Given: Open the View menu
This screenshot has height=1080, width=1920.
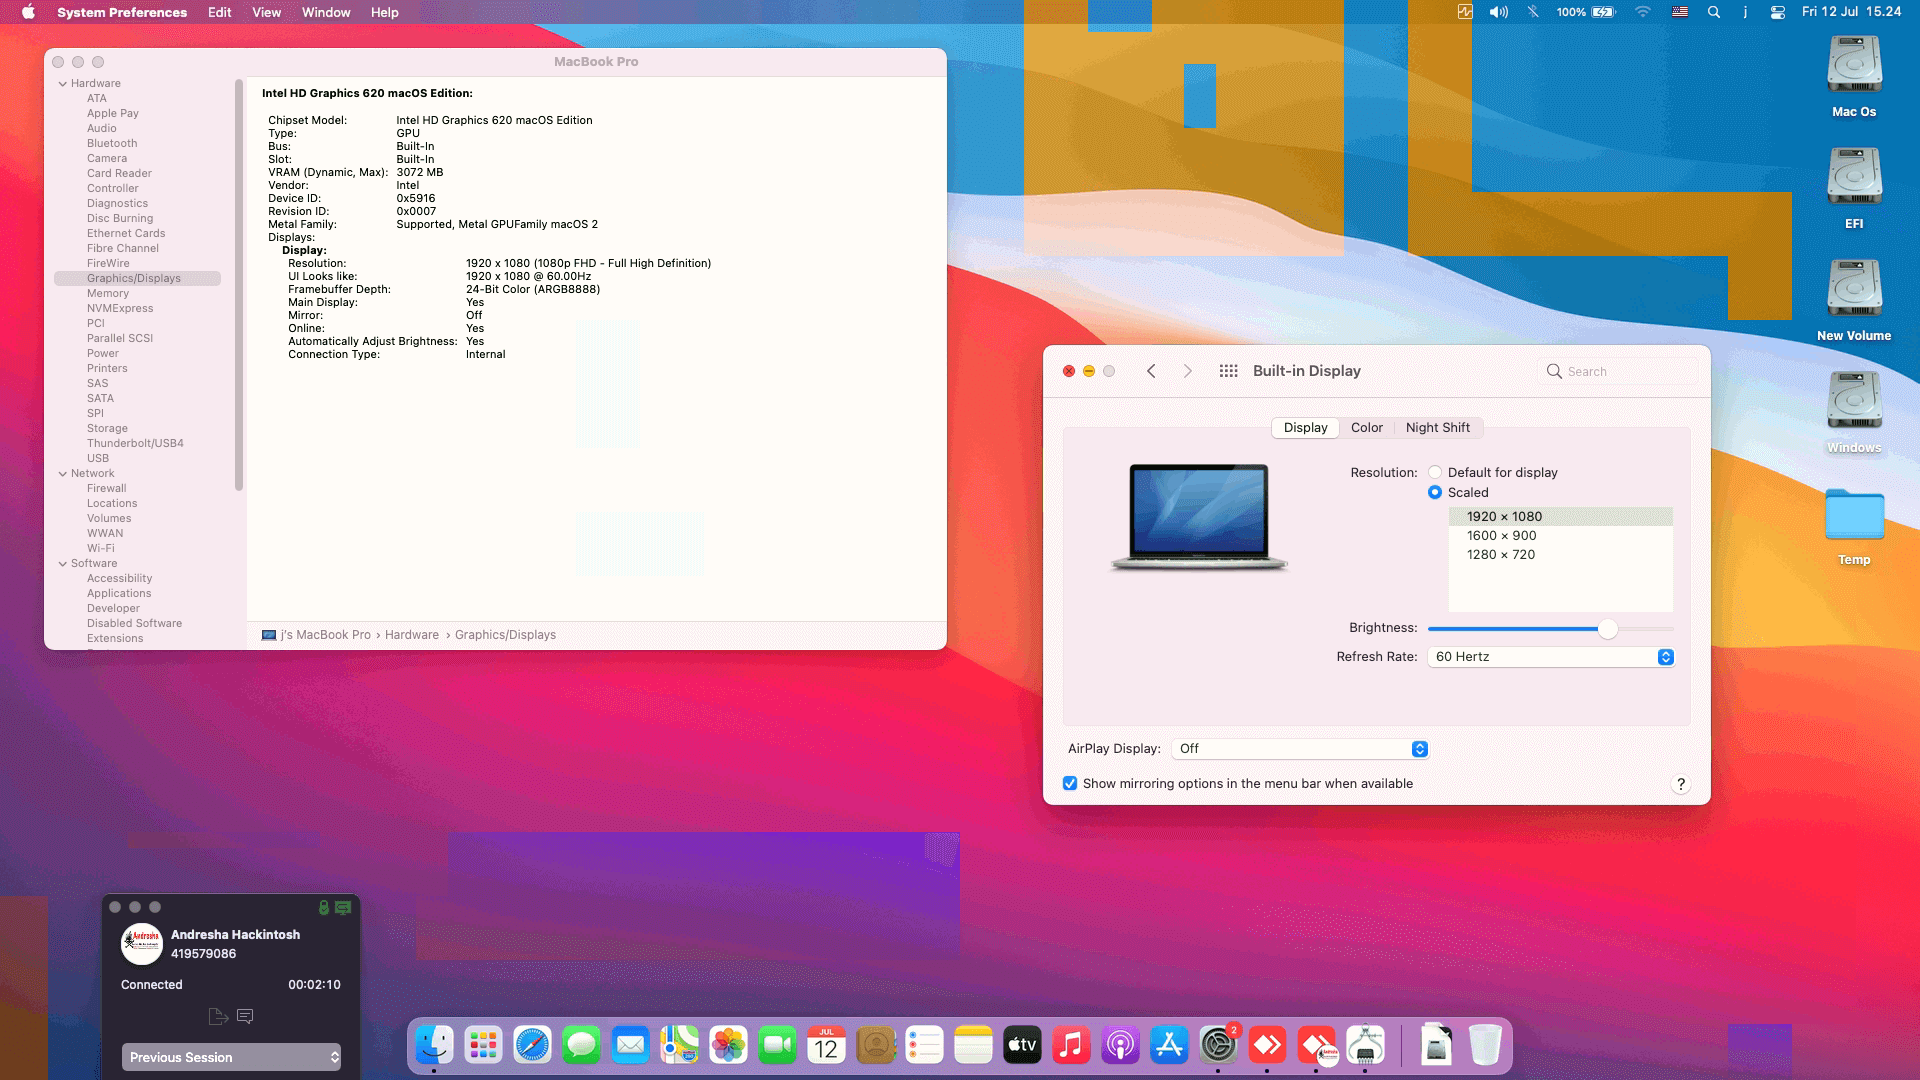Looking at the screenshot, I should pyautogui.click(x=266, y=12).
